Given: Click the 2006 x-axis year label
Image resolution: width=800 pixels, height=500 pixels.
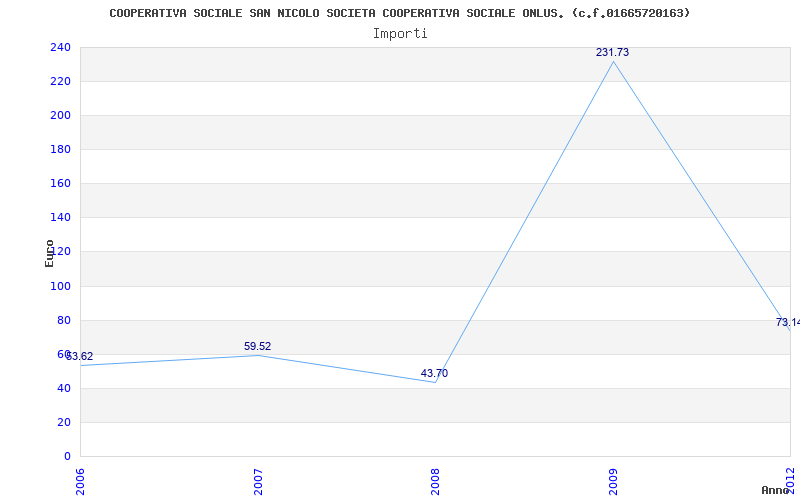Looking at the screenshot, I should click(x=80, y=481).
